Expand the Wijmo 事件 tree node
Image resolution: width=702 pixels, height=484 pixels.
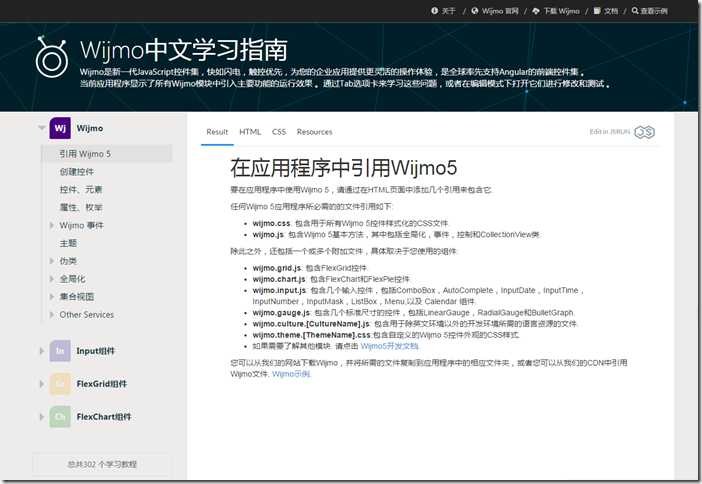[51, 225]
